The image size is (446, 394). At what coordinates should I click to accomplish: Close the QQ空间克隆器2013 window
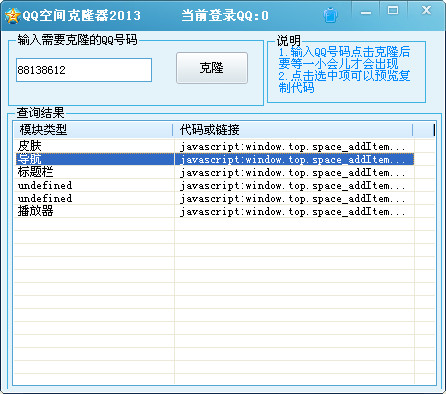[426, 11]
